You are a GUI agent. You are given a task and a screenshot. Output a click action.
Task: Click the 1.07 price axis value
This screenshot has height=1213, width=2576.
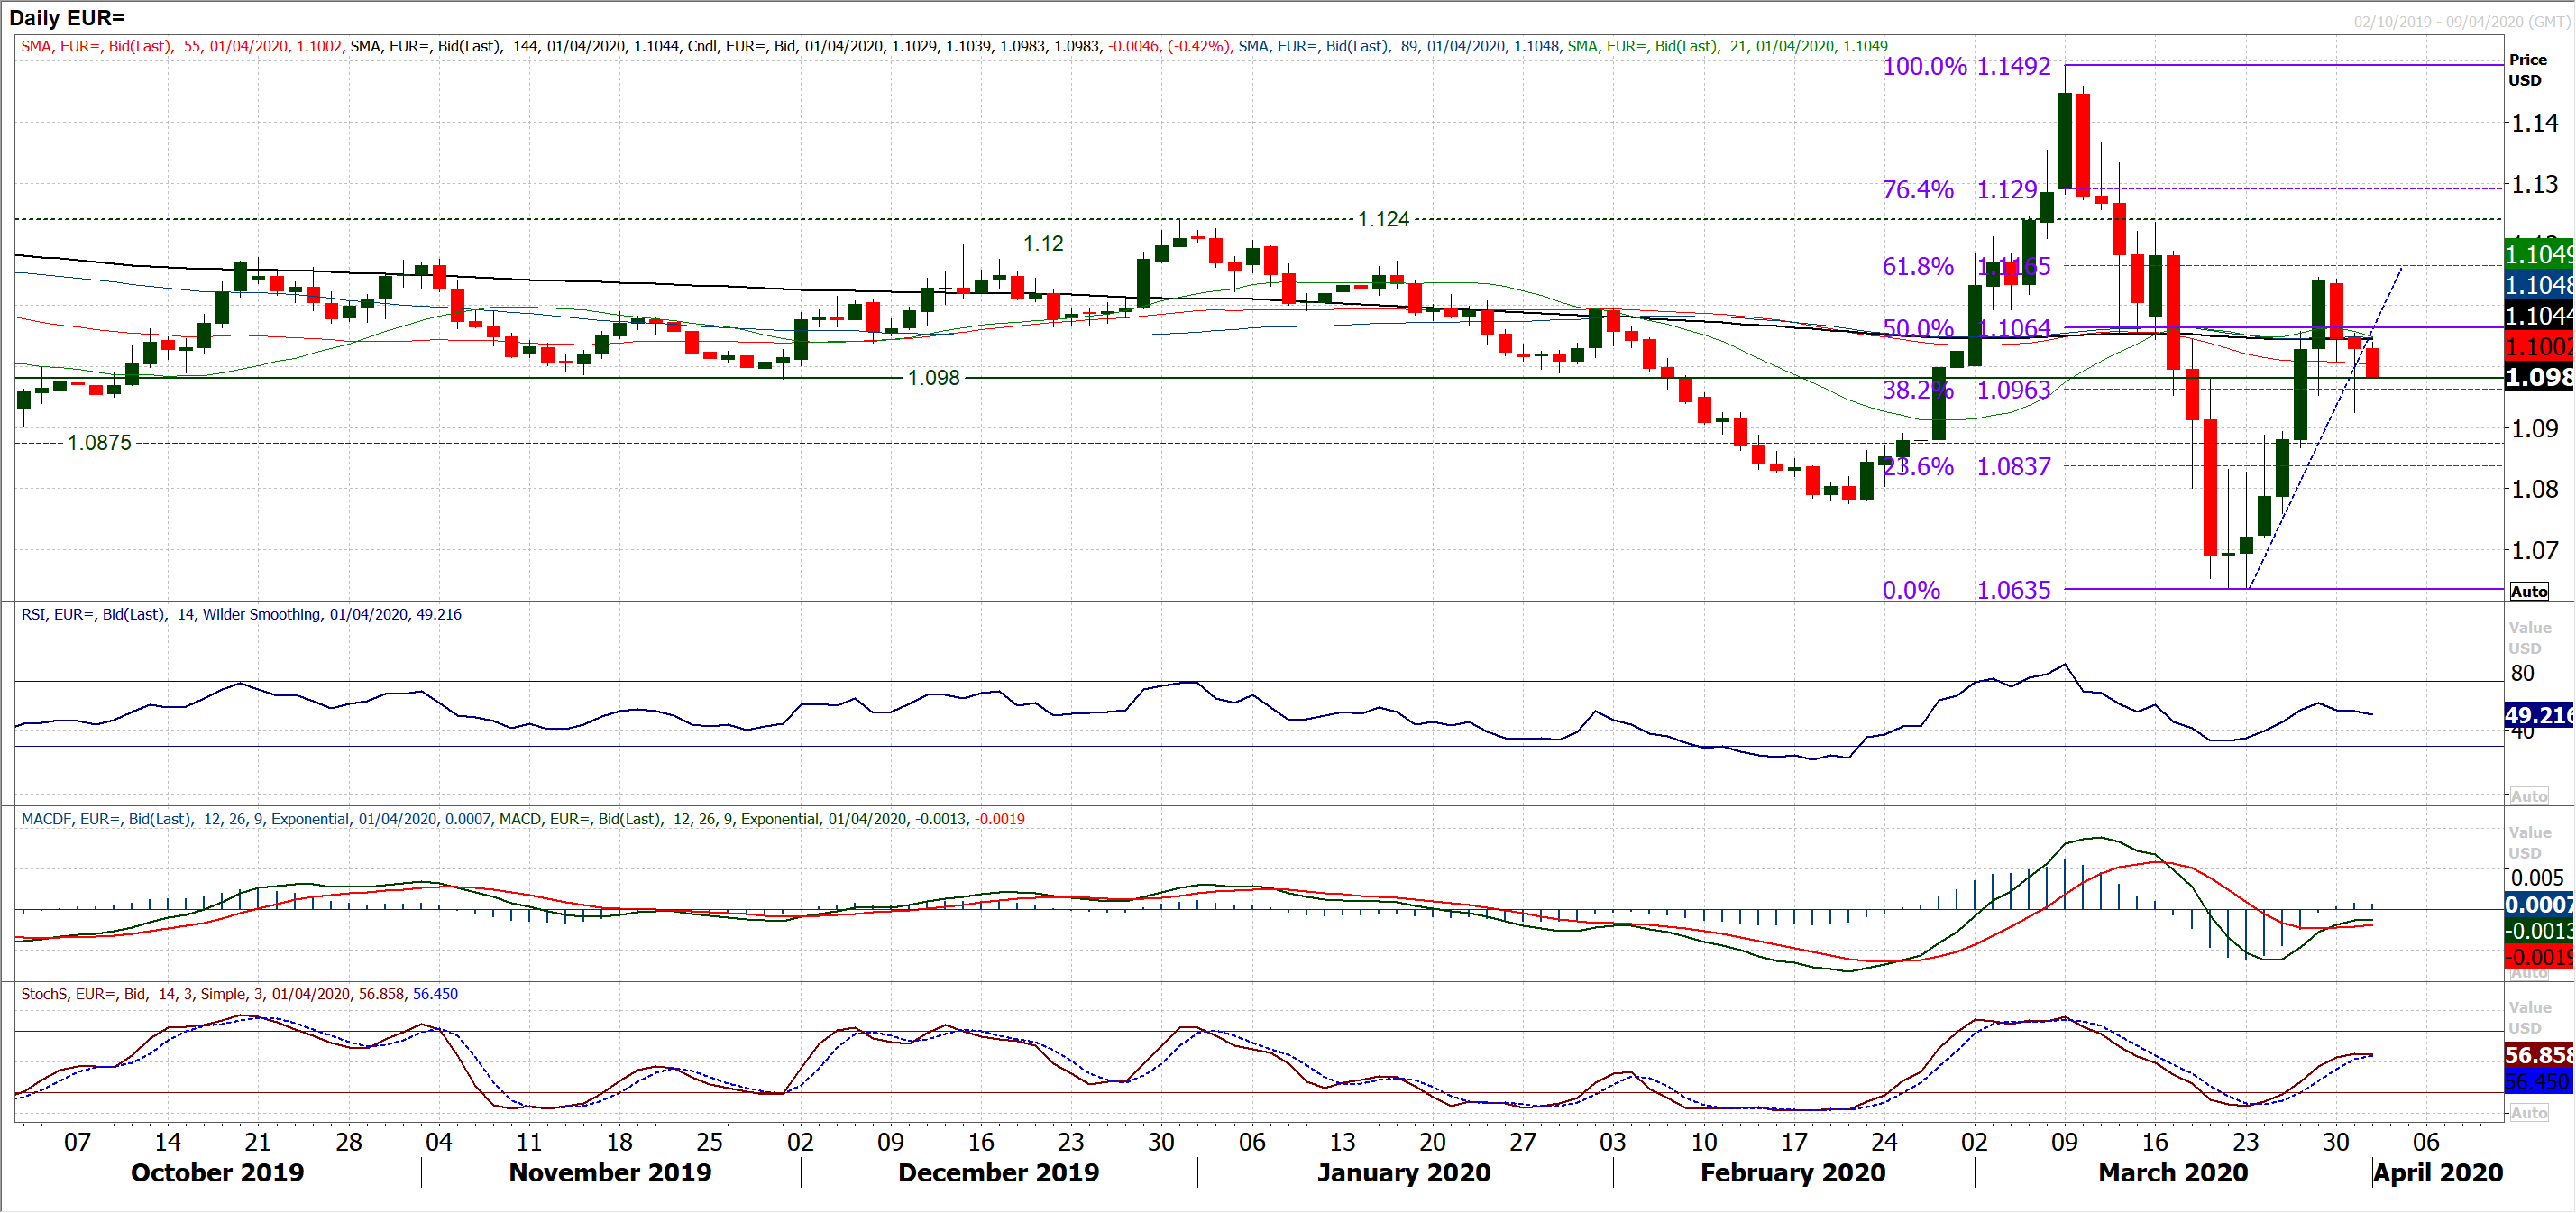[2535, 550]
